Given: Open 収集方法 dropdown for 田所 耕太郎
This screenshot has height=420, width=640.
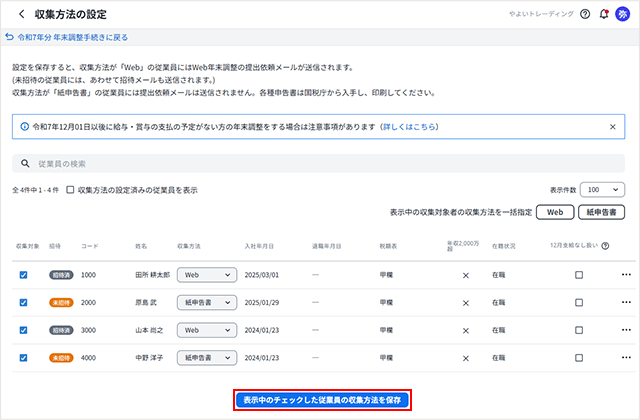Looking at the screenshot, I should point(206,275).
